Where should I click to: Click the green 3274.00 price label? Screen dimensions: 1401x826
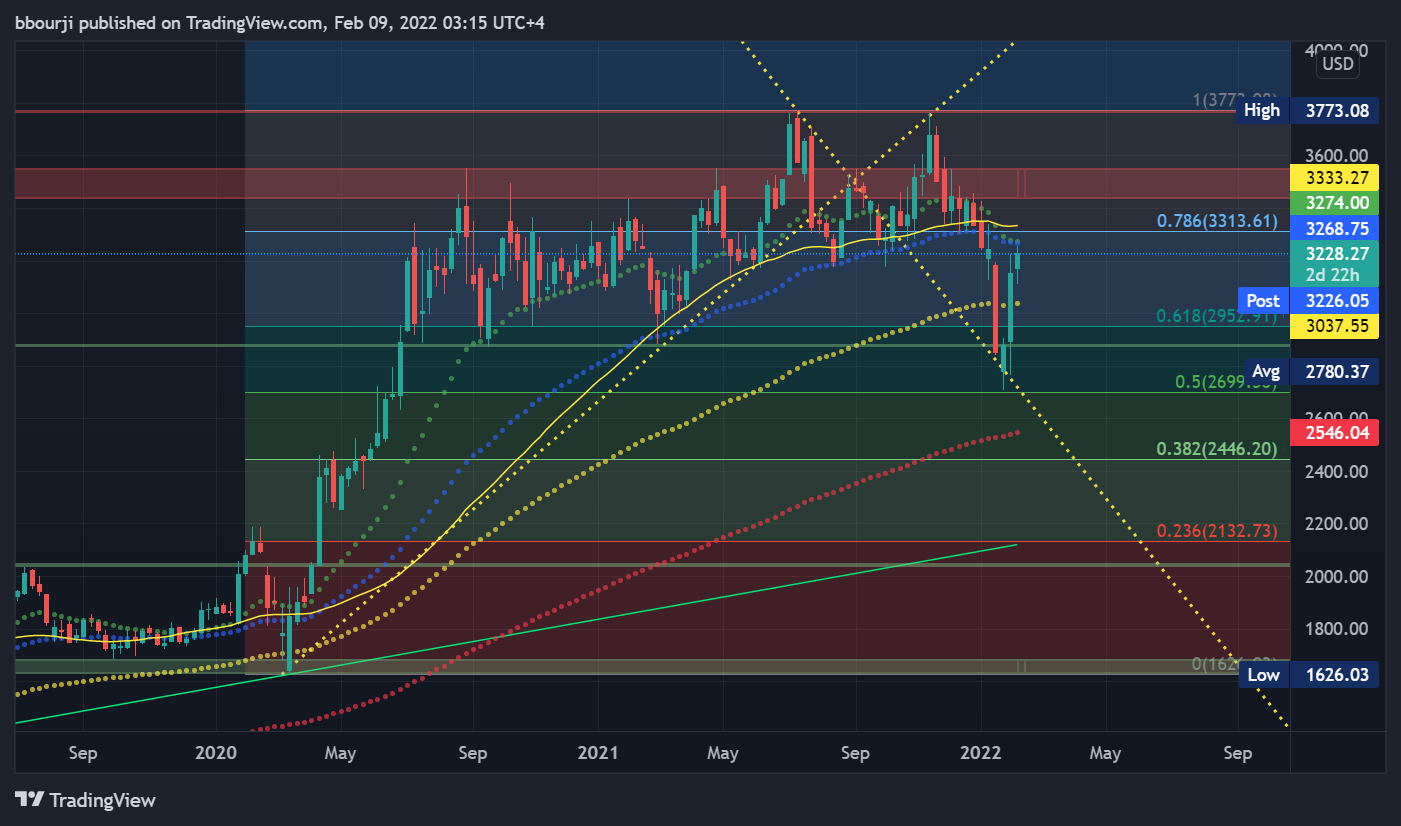(1335, 203)
